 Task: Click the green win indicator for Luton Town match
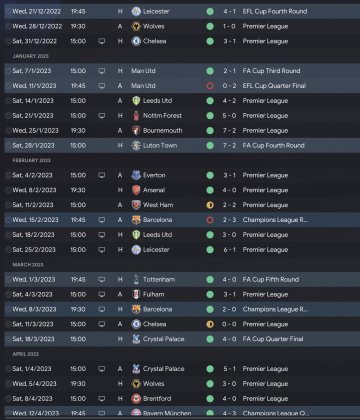pos(210,146)
